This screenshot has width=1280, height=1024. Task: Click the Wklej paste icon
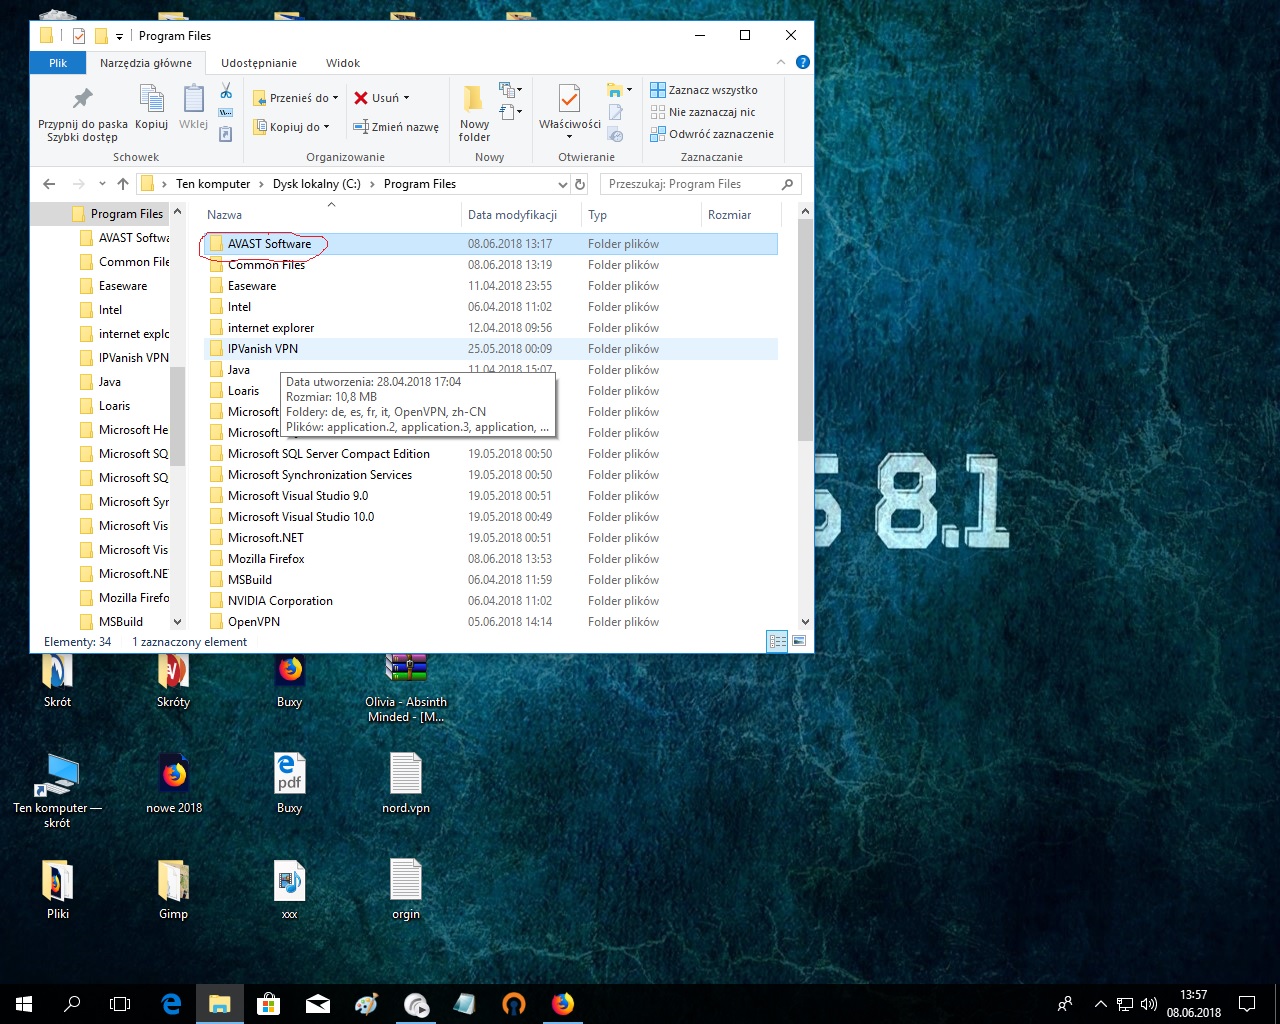click(193, 100)
